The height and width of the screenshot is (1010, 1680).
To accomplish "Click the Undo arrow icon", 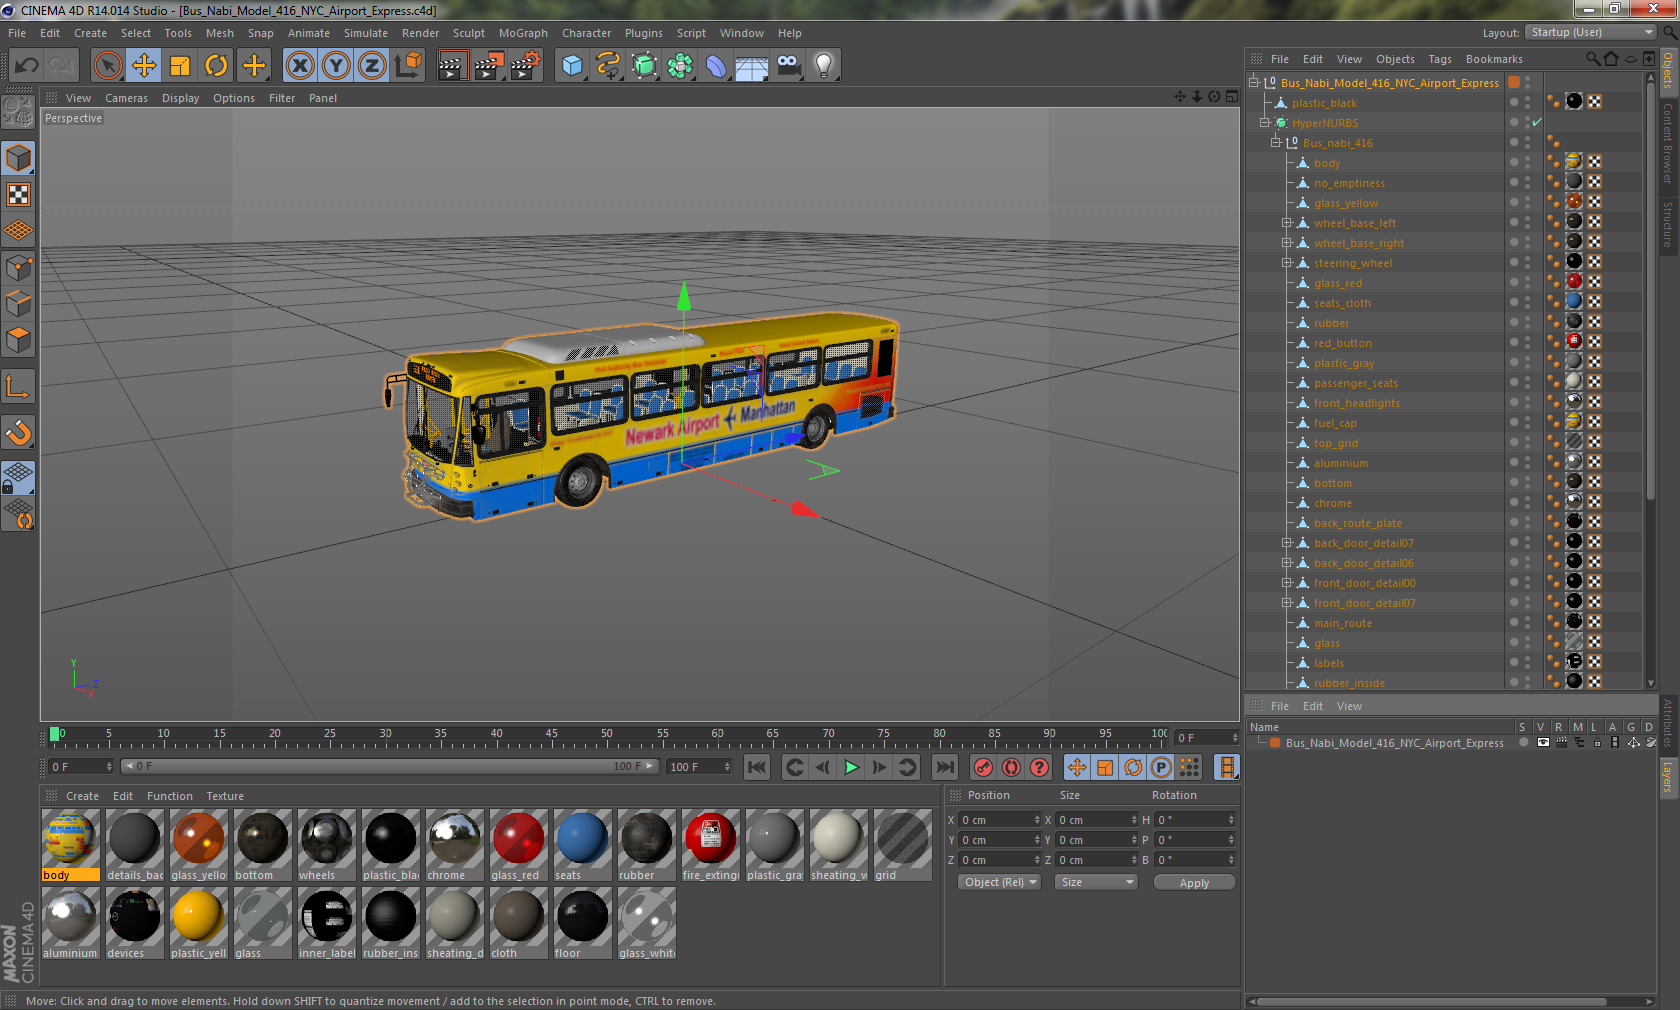I will [x=27, y=66].
